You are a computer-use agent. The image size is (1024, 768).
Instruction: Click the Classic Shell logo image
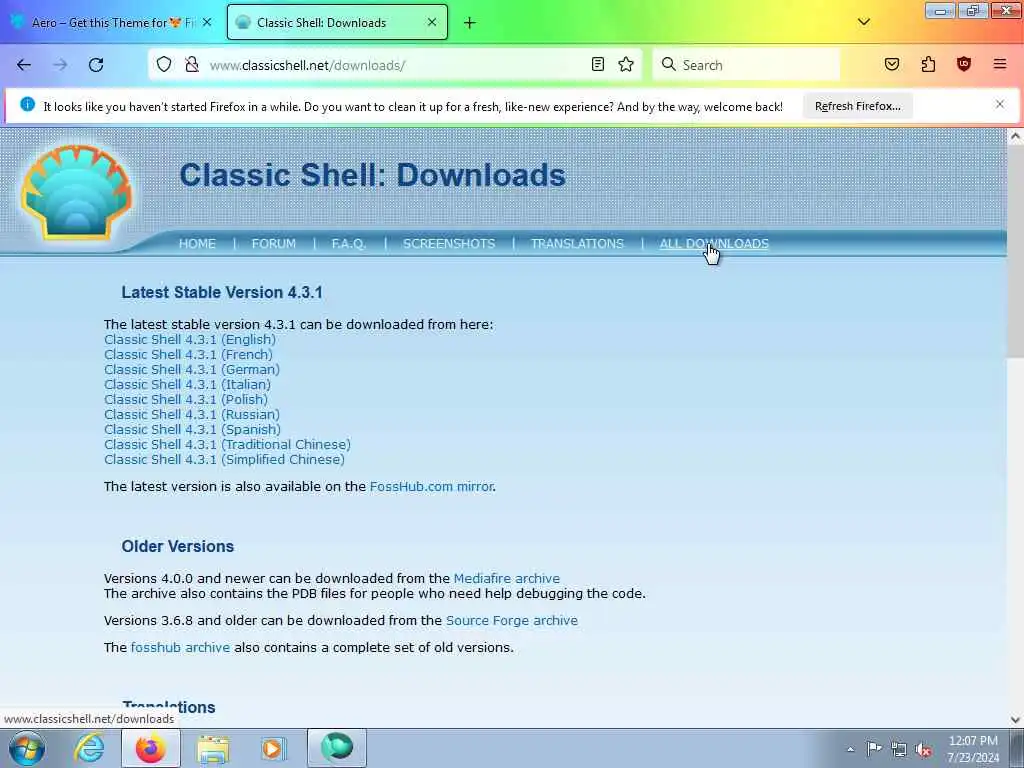pos(76,193)
